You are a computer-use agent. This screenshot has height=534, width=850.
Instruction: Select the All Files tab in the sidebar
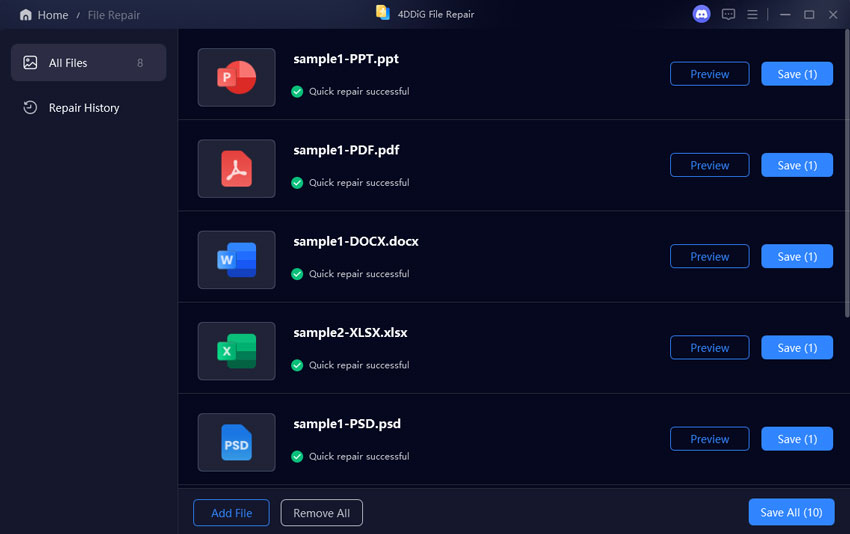[x=88, y=63]
